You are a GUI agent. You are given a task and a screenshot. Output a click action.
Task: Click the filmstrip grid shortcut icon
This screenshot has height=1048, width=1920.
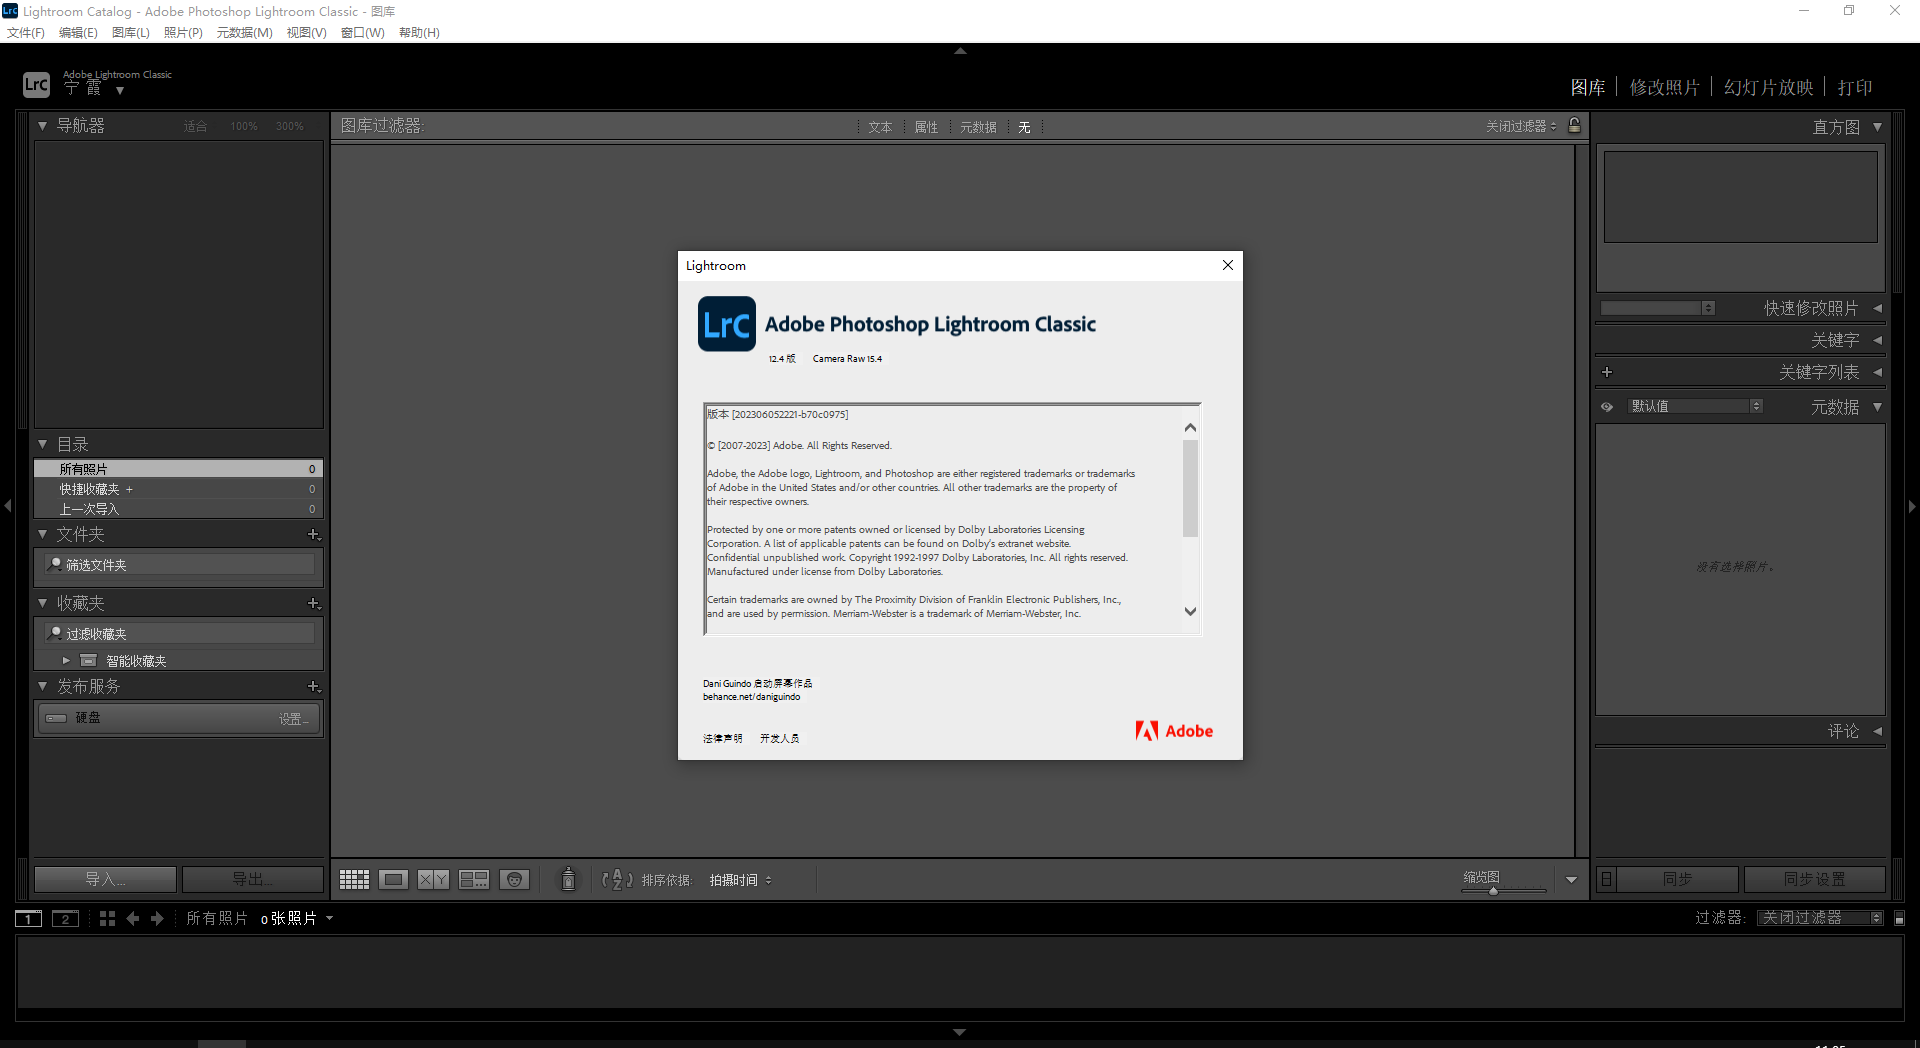coord(108,918)
